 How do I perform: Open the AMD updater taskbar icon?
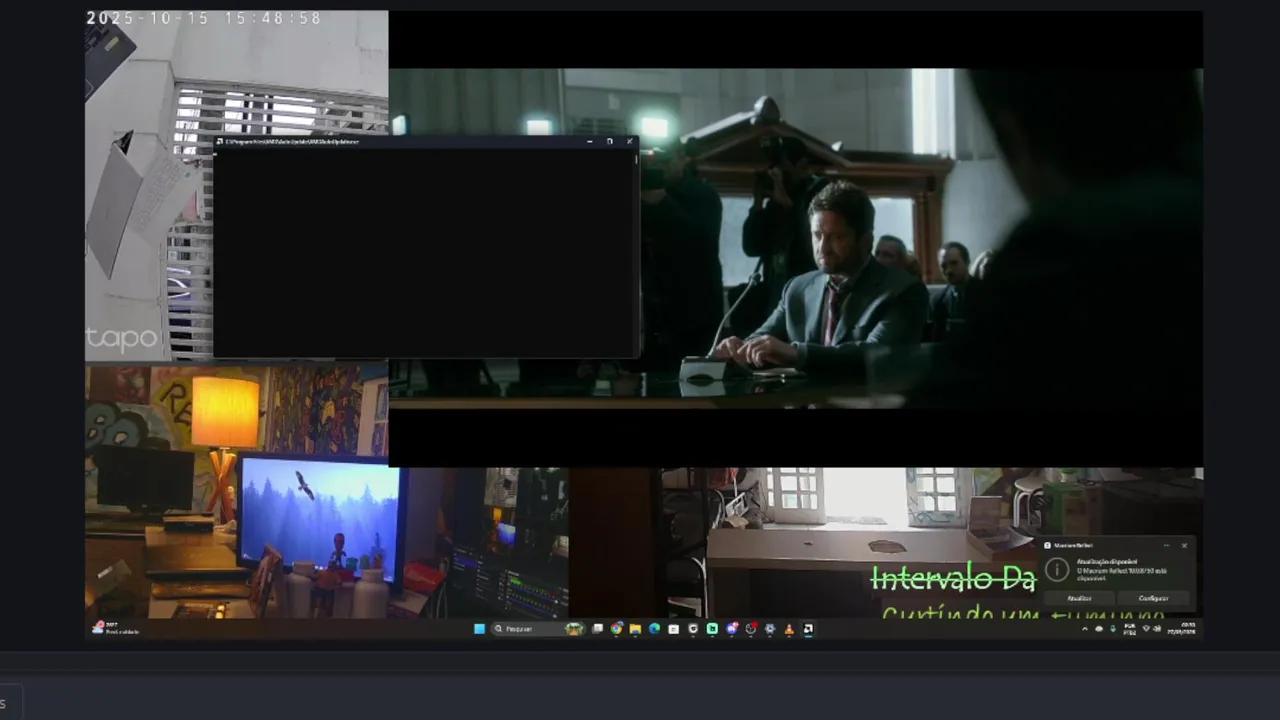click(x=808, y=629)
